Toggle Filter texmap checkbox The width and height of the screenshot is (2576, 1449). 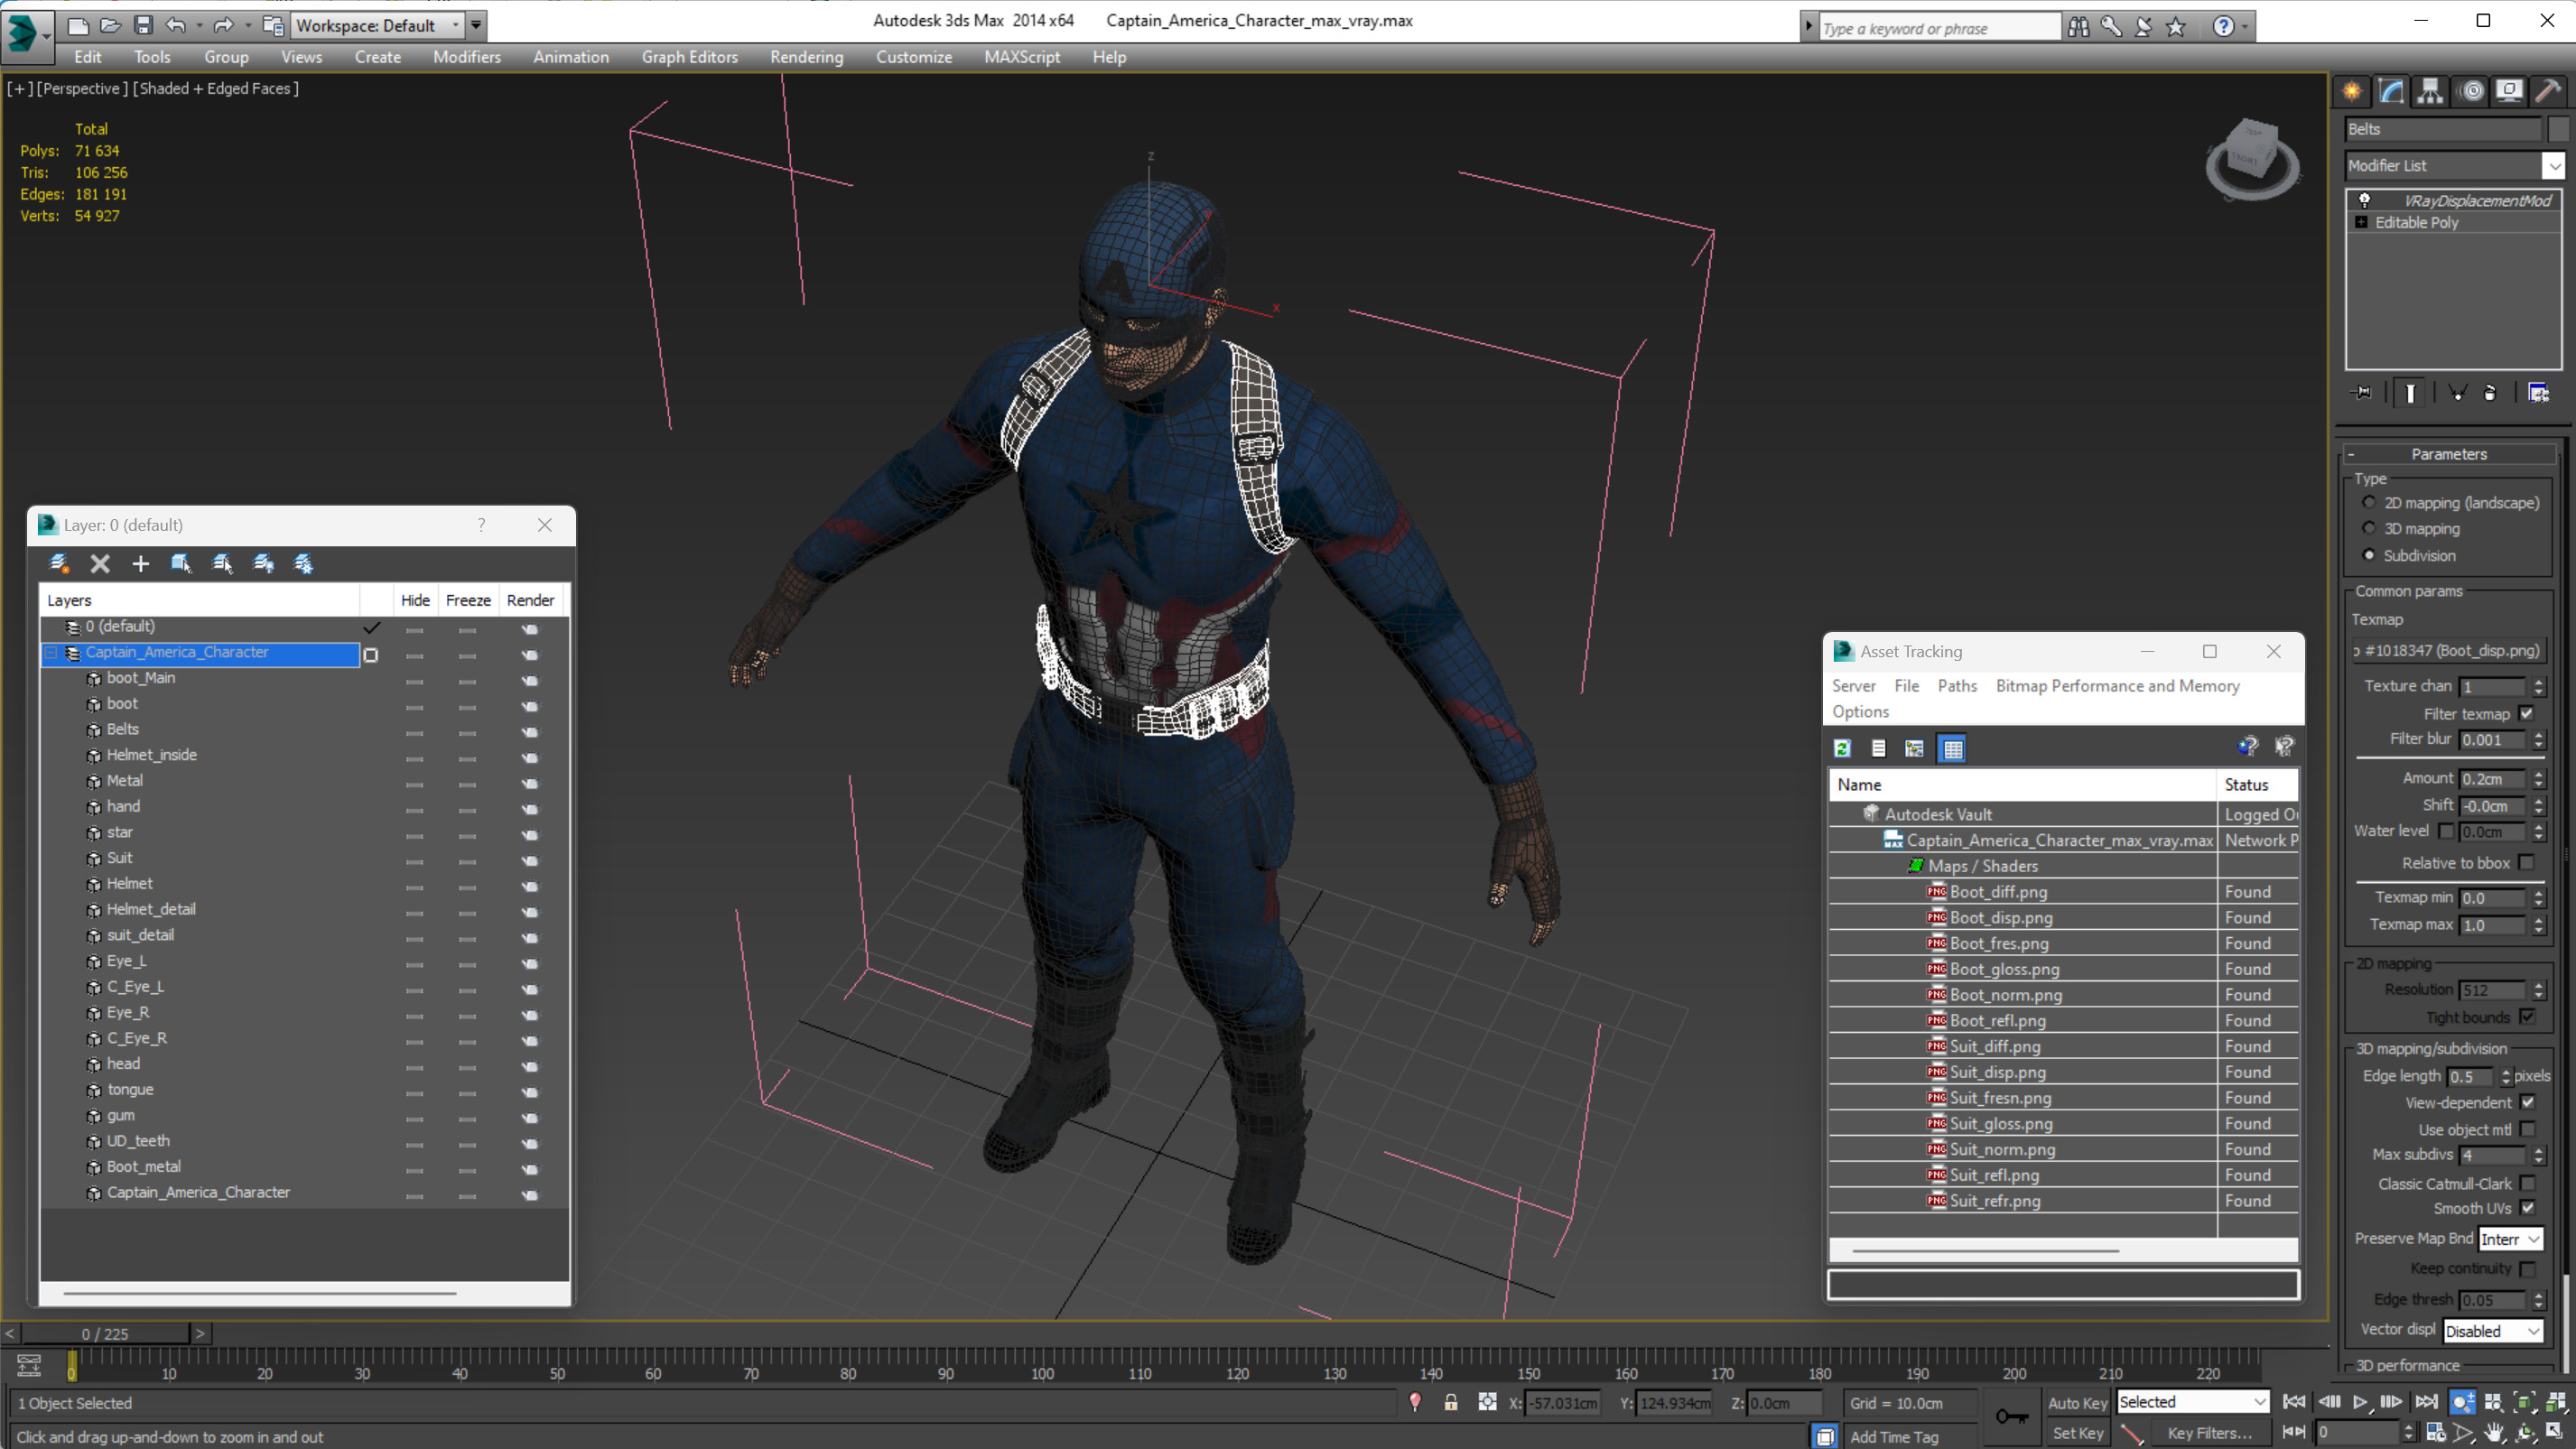(x=2526, y=713)
